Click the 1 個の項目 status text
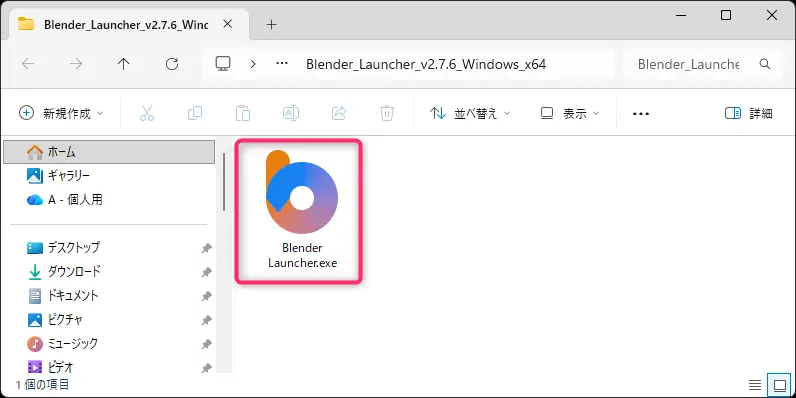796x398 pixels. click(43, 385)
